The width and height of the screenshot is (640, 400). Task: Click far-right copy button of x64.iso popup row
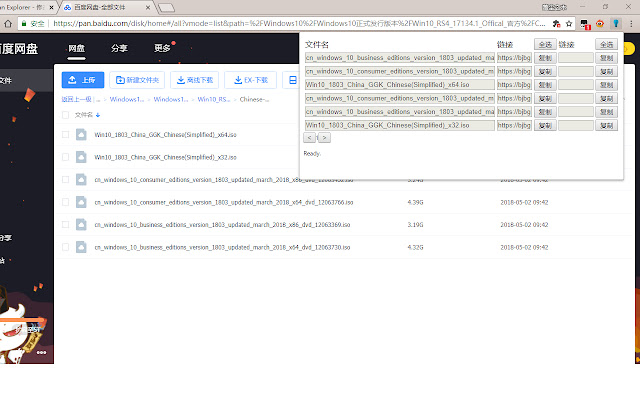[606, 85]
